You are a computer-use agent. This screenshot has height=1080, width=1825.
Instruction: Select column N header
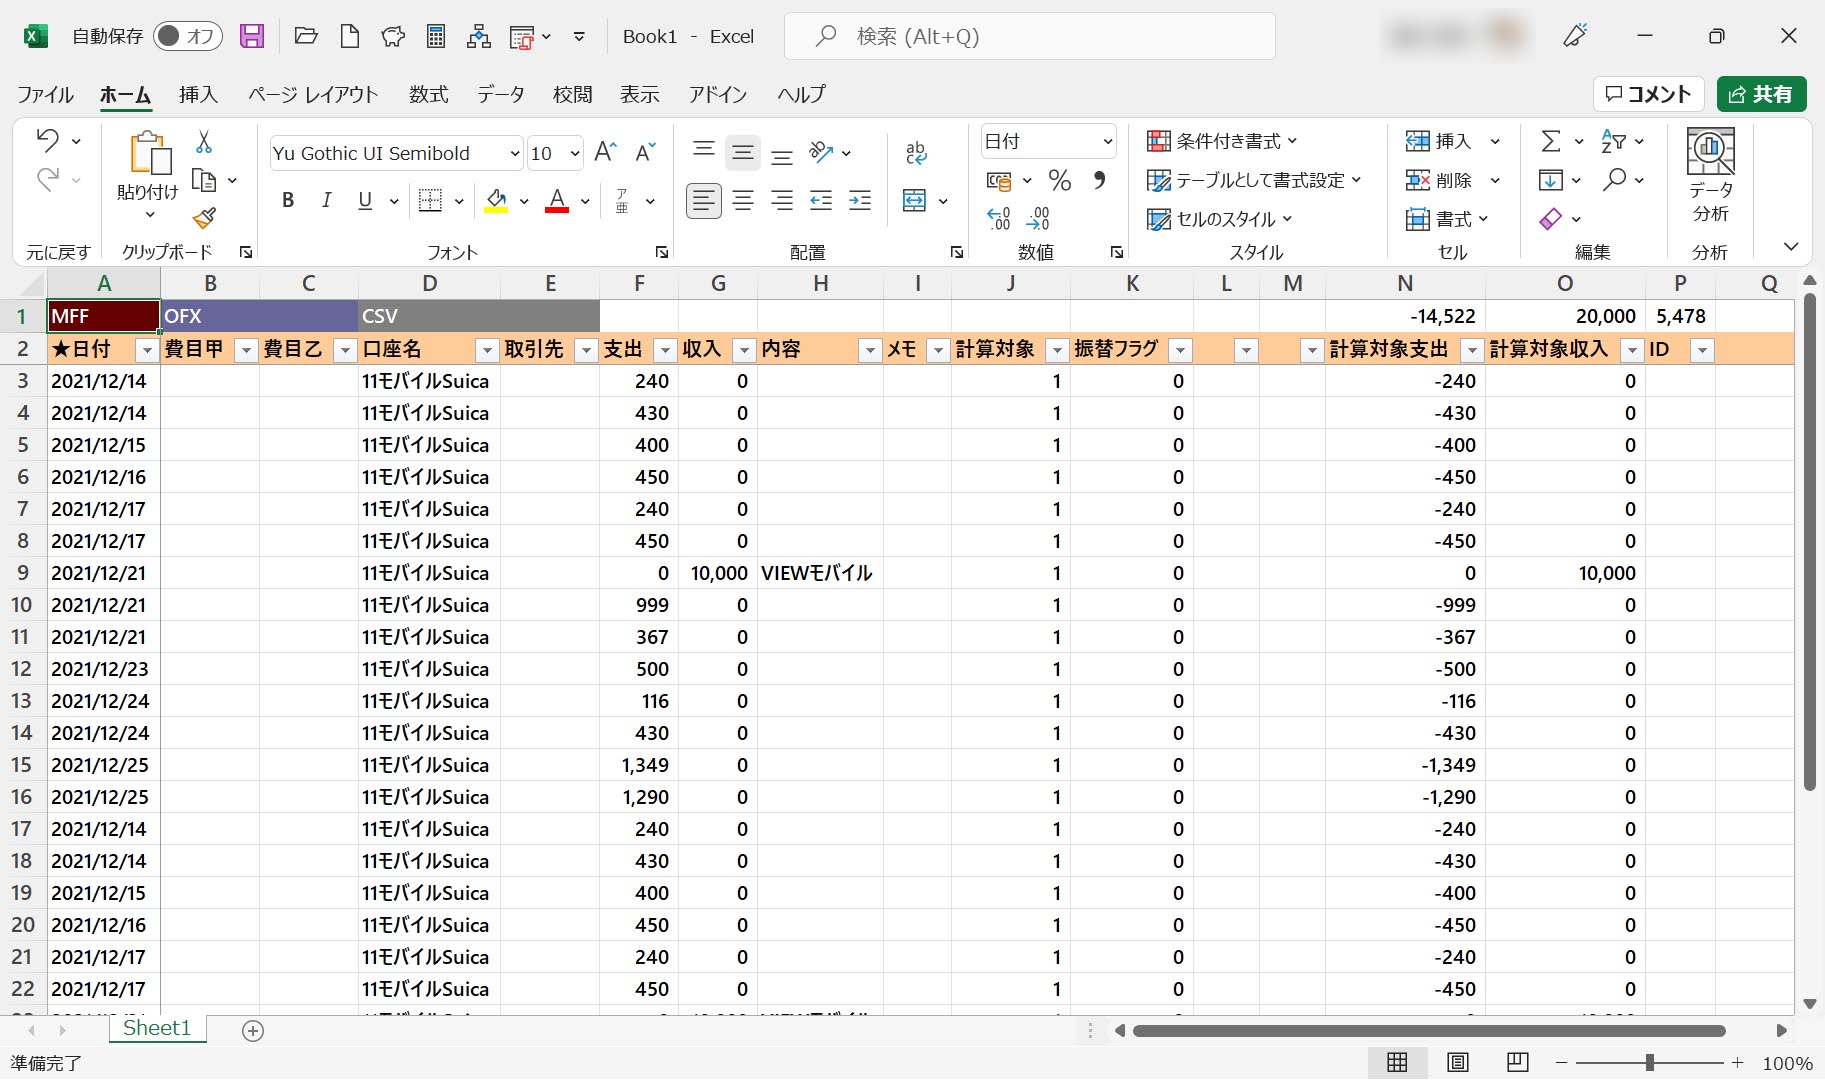click(x=1405, y=283)
